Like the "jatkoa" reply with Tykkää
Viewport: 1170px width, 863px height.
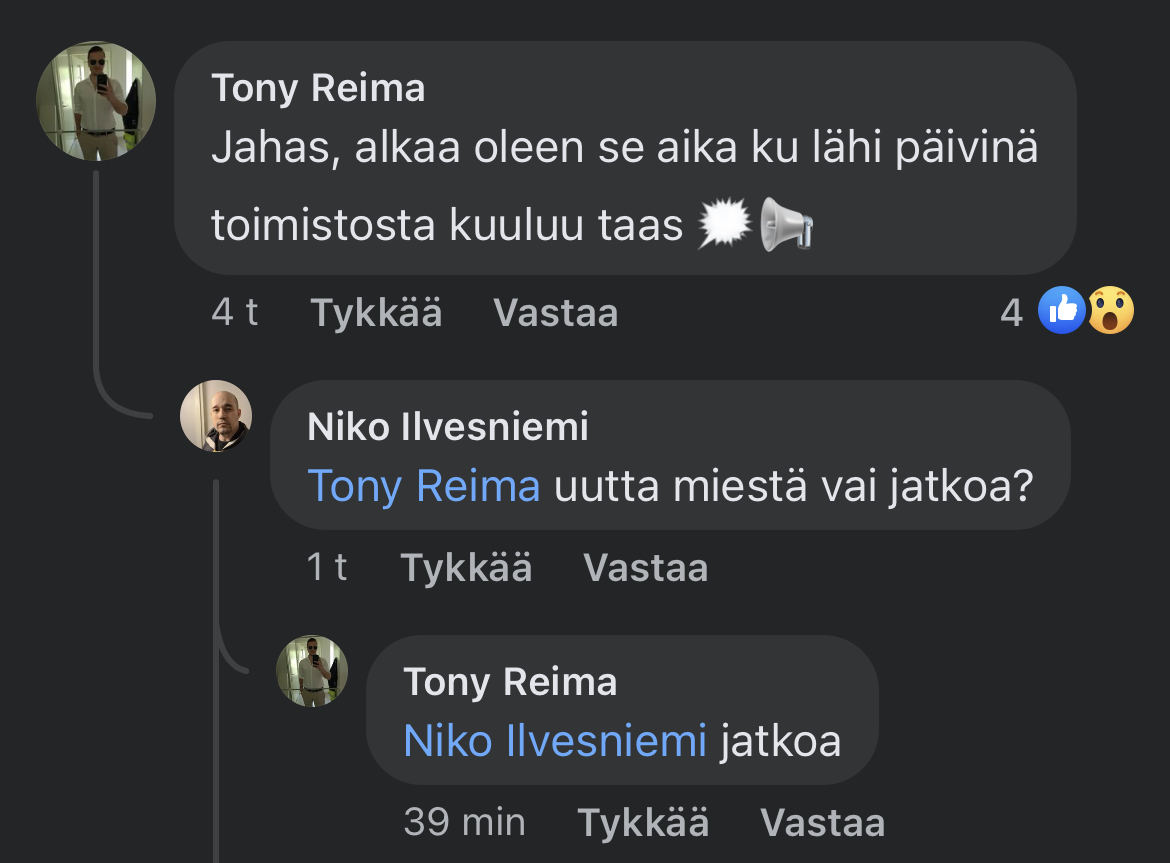coord(644,823)
